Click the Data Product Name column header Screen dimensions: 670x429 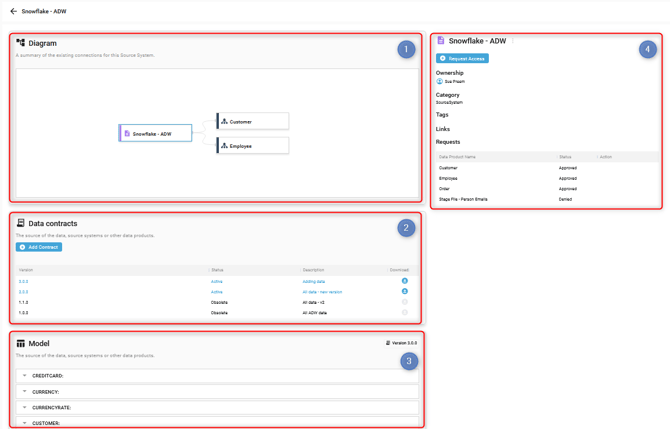[x=457, y=157]
